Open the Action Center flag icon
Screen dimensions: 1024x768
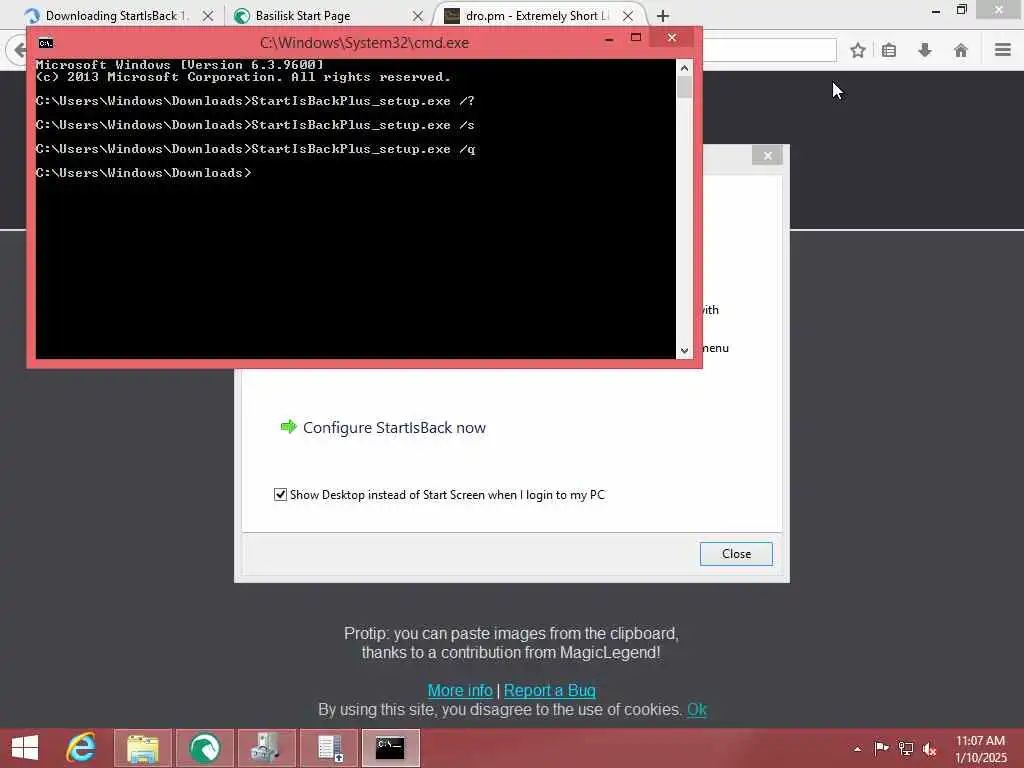coord(881,748)
